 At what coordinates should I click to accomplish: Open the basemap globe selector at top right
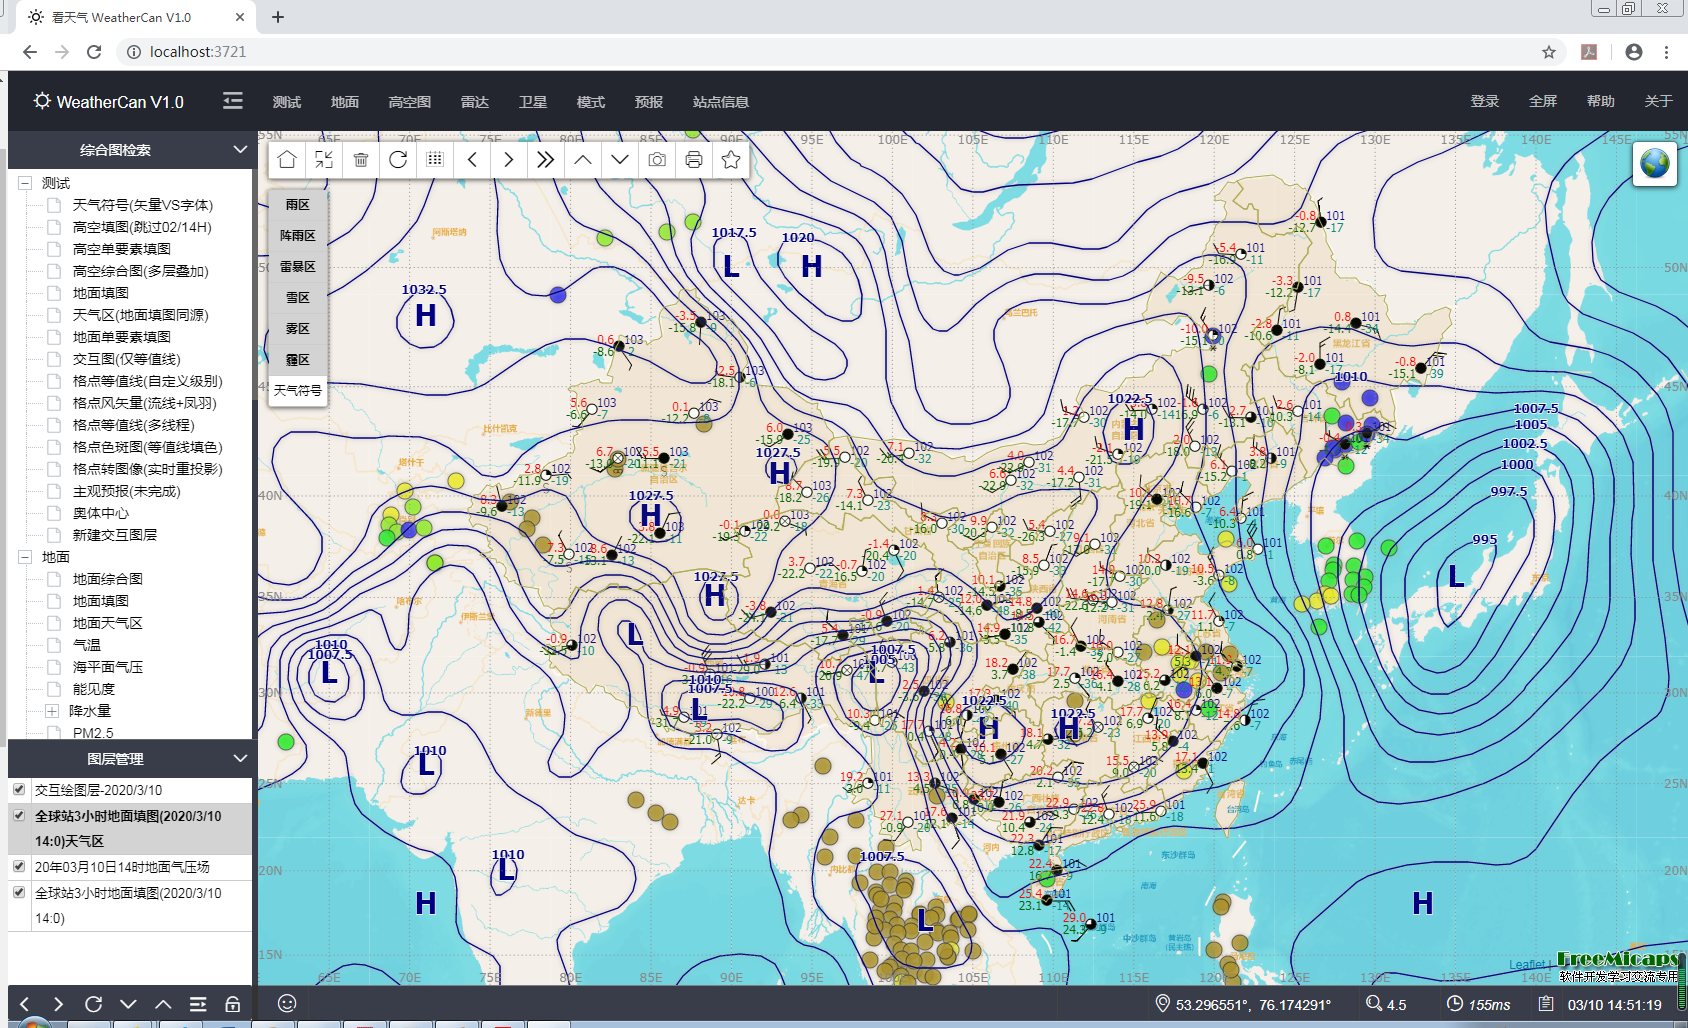(1655, 163)
